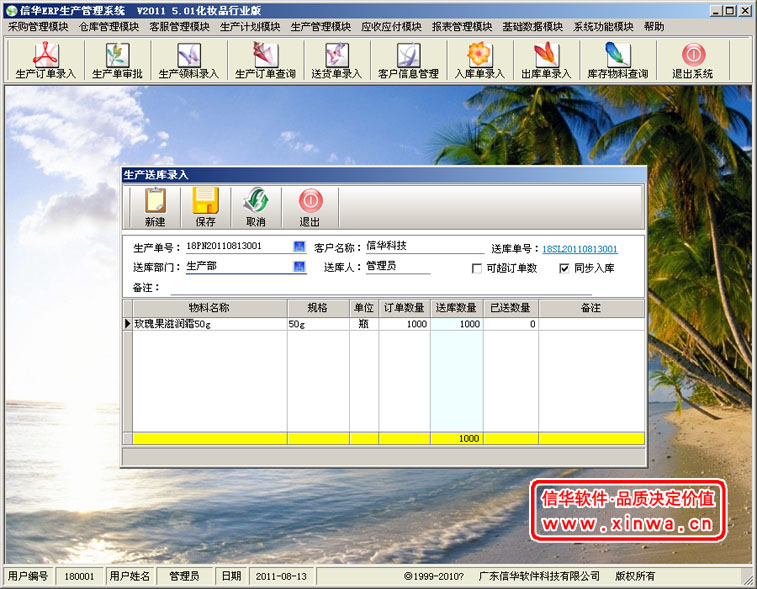
Task: Click 客户名称 field showing 信华科技
Action: tap(424, 246)
